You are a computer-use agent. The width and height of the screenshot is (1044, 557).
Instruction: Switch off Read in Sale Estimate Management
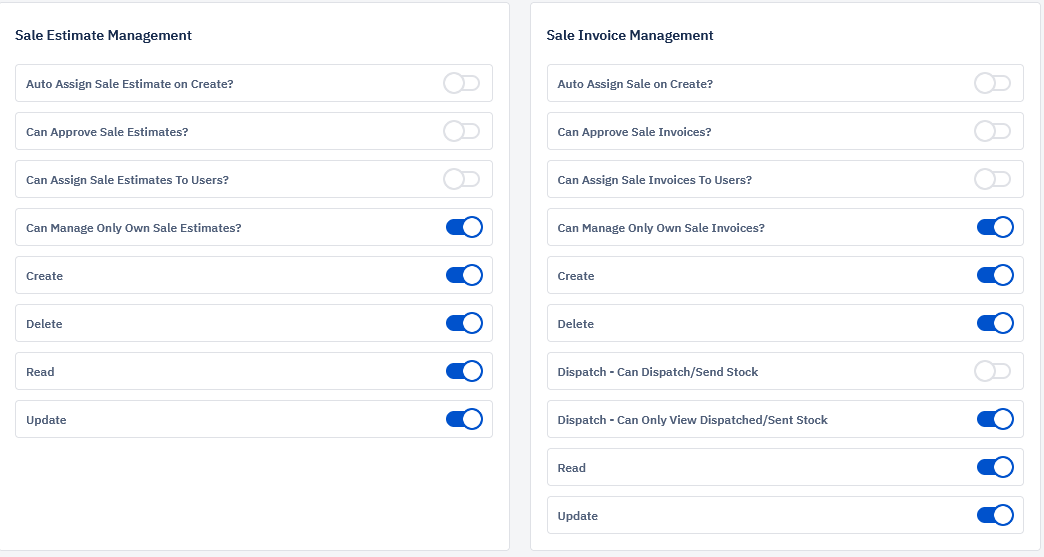coord(464,371)
